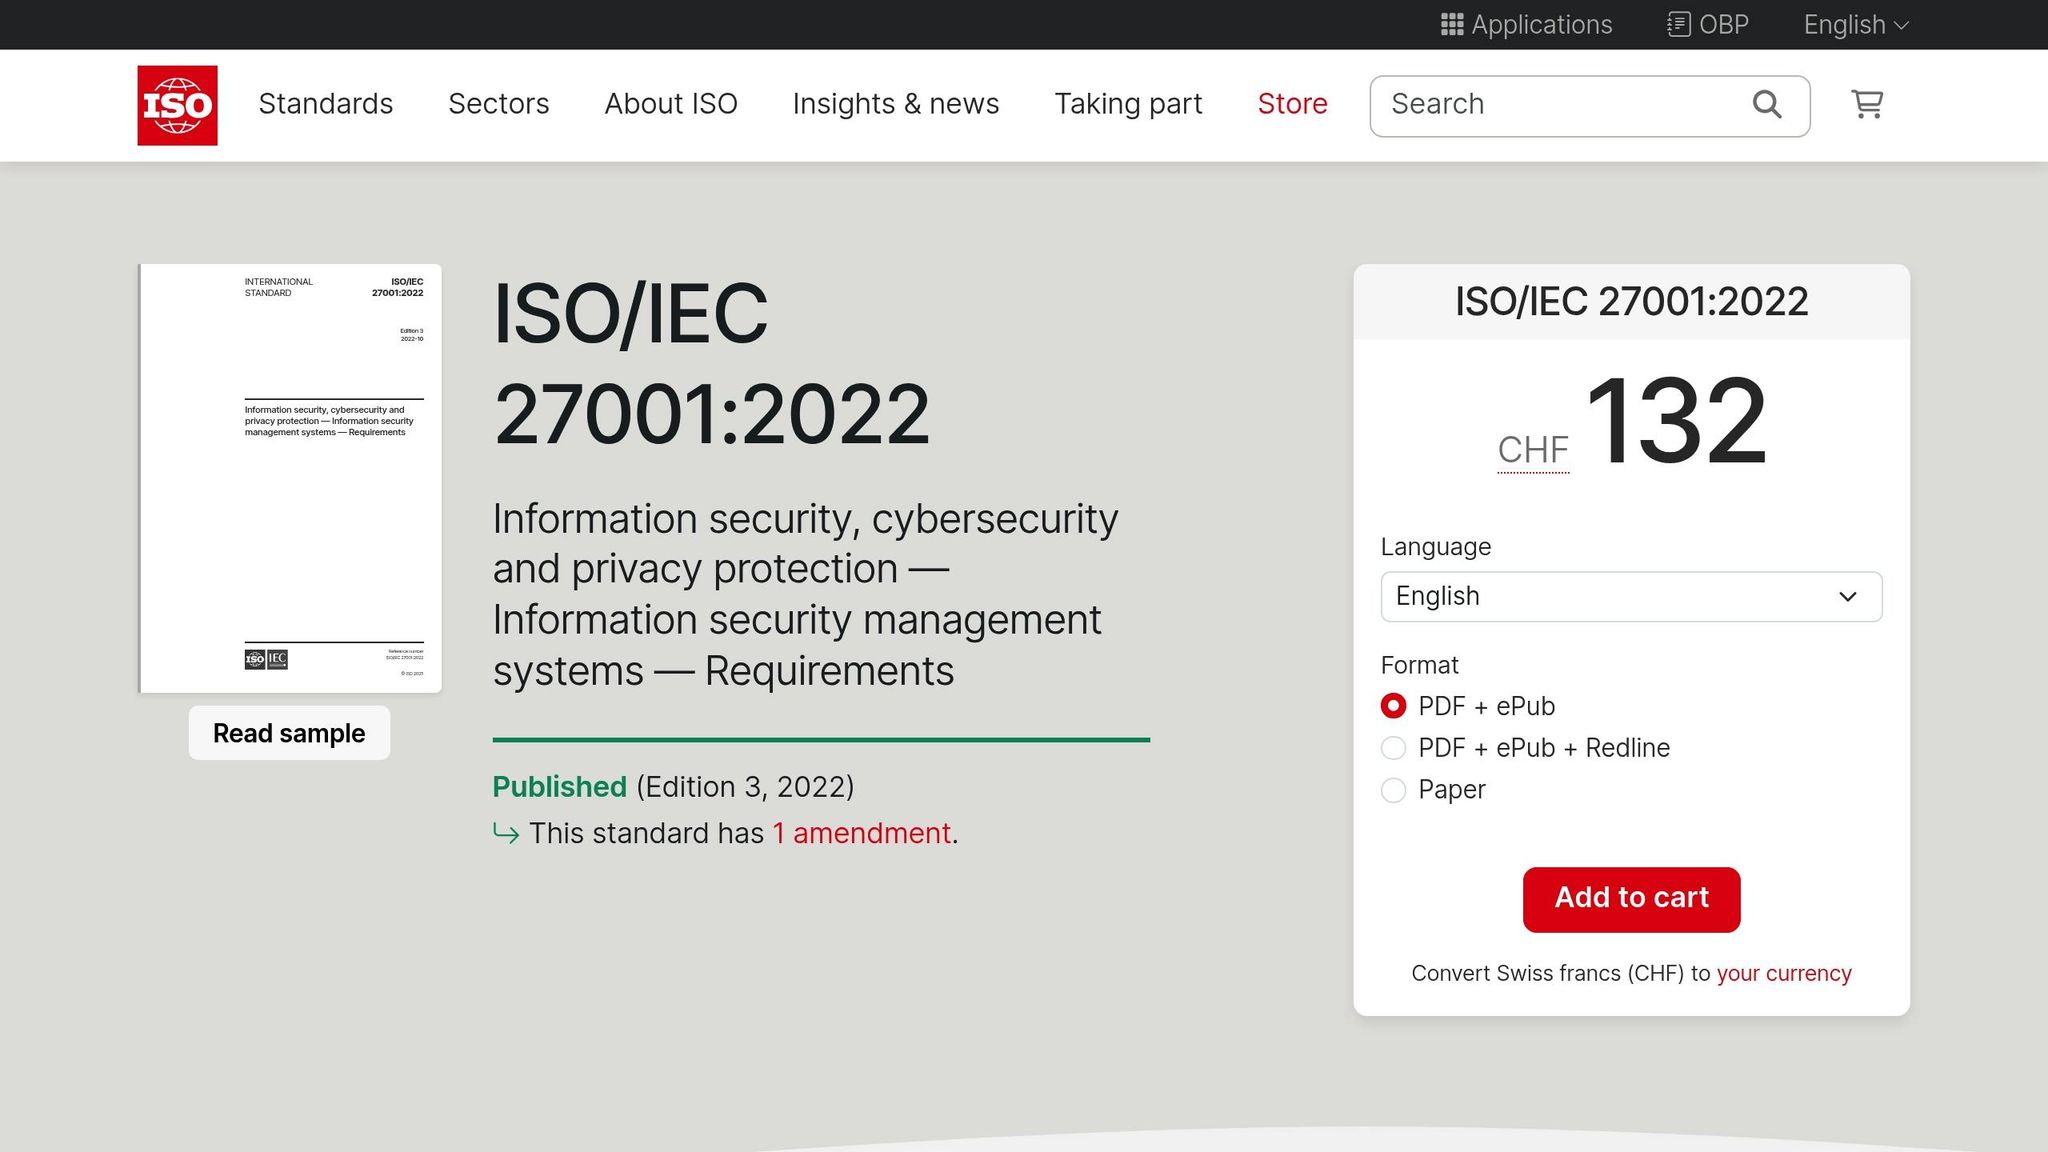Select the PDF + ePub format
Image resolution: width=2048 pixels, height=1152 pixels.
[x=1393, y=706]
